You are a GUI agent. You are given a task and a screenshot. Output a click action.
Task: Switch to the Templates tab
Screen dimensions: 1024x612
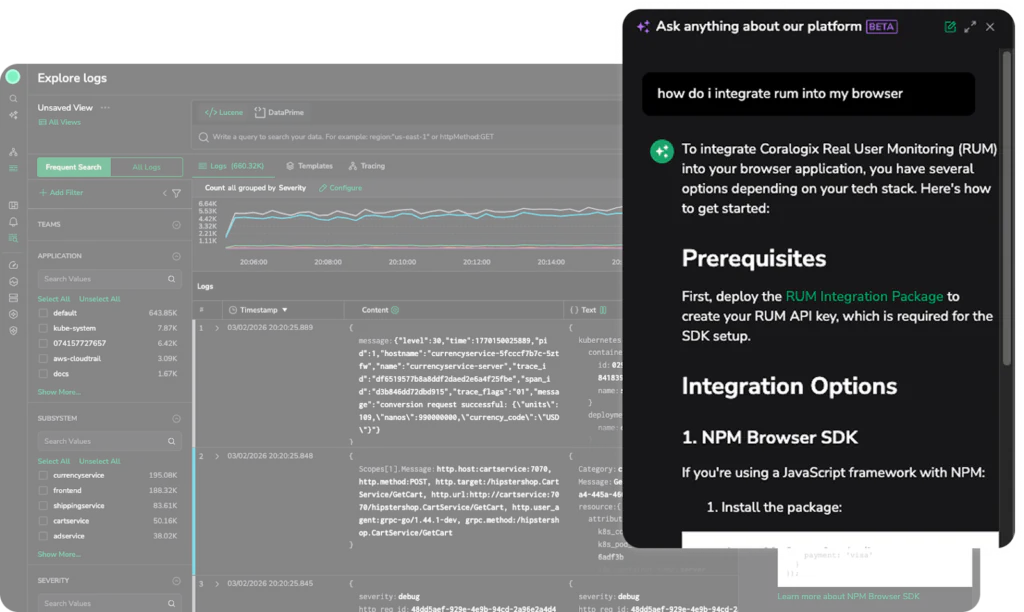click(309, 166)
